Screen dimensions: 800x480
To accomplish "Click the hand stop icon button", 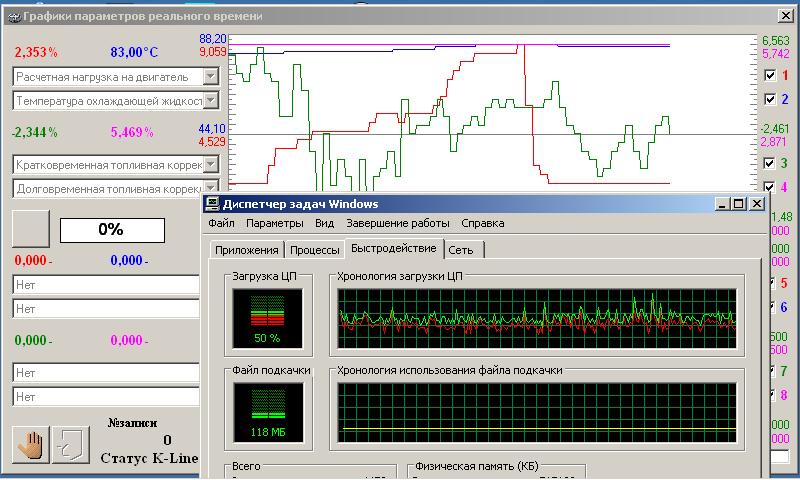I will tap(31, 445).
